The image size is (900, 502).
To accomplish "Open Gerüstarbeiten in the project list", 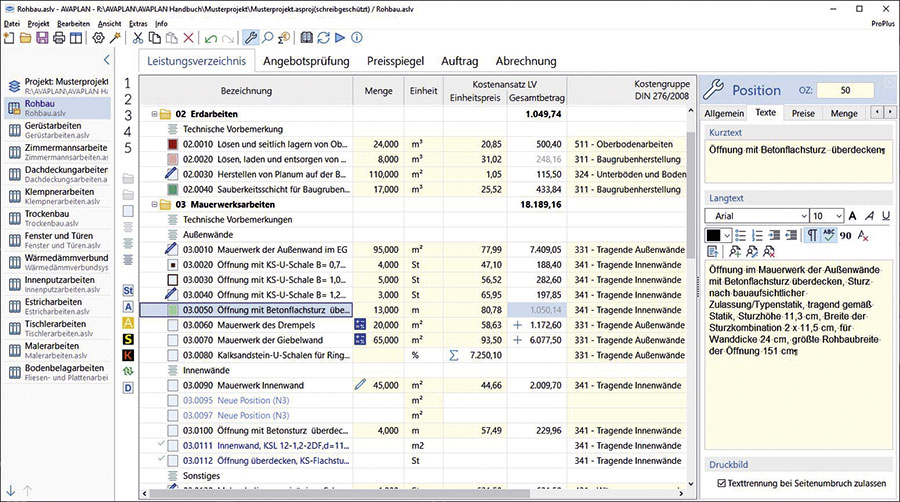I will [57, 130].
